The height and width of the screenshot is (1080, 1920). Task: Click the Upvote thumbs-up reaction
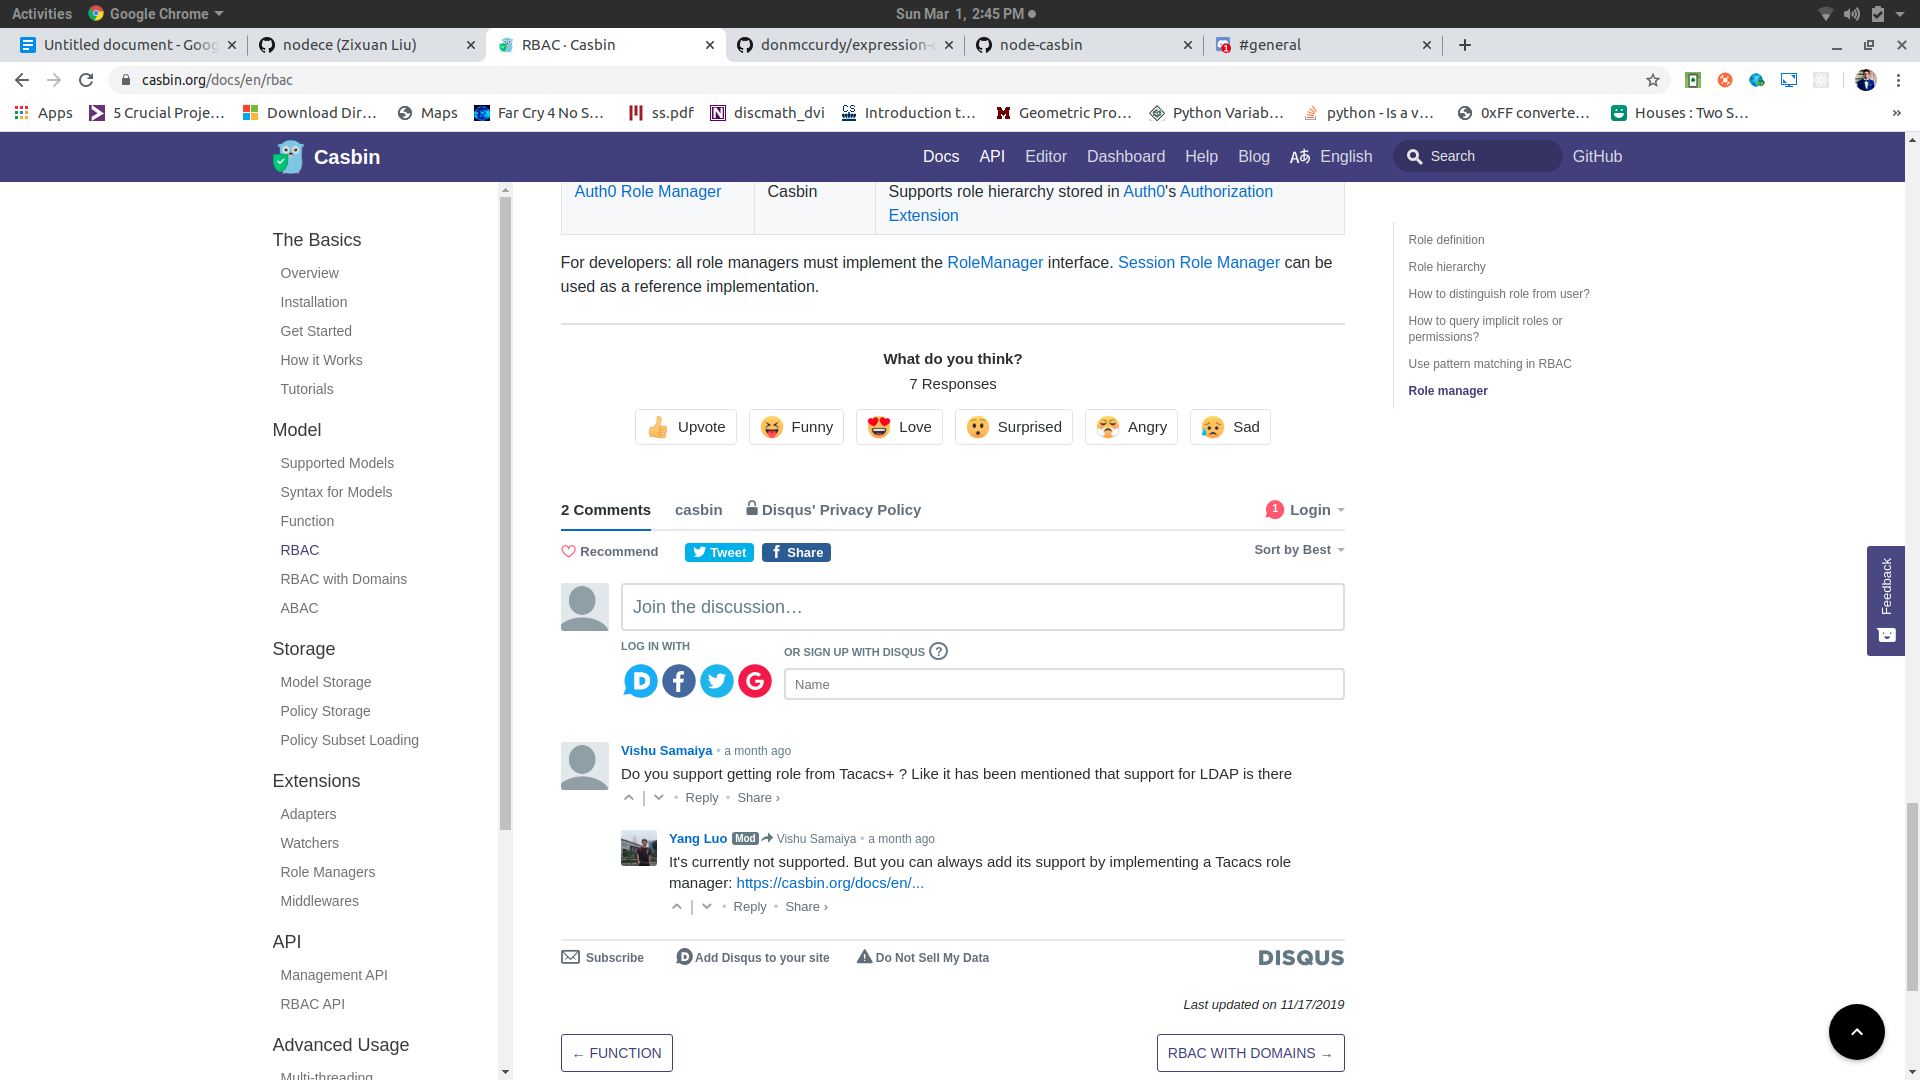click(686, 427)
